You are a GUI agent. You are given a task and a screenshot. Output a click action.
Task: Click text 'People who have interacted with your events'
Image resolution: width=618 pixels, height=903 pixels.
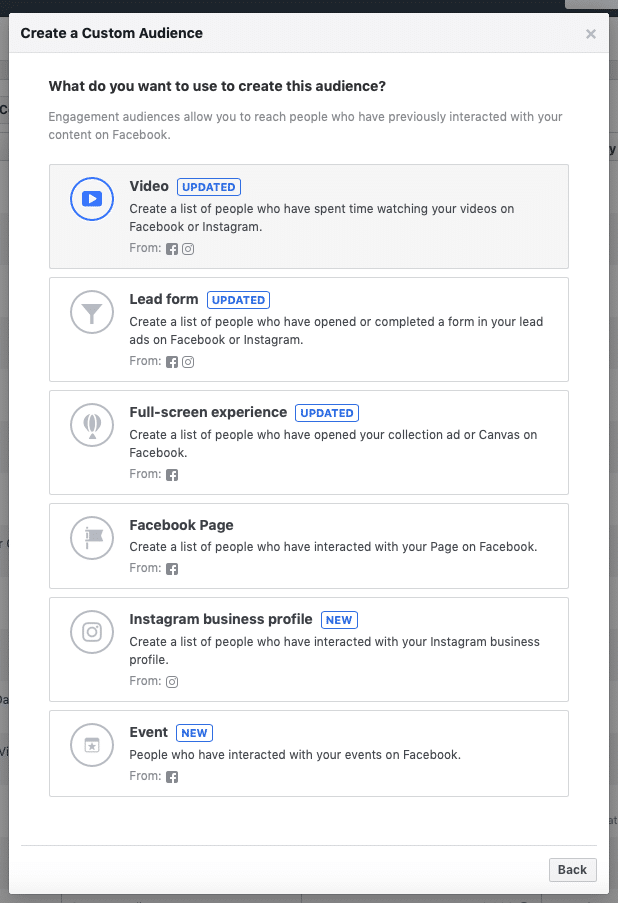pyautogui.click(x=256, y=754)
